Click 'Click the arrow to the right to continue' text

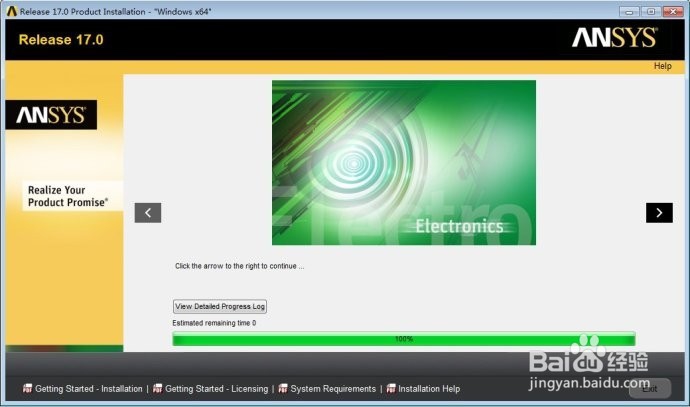(239, 266)
